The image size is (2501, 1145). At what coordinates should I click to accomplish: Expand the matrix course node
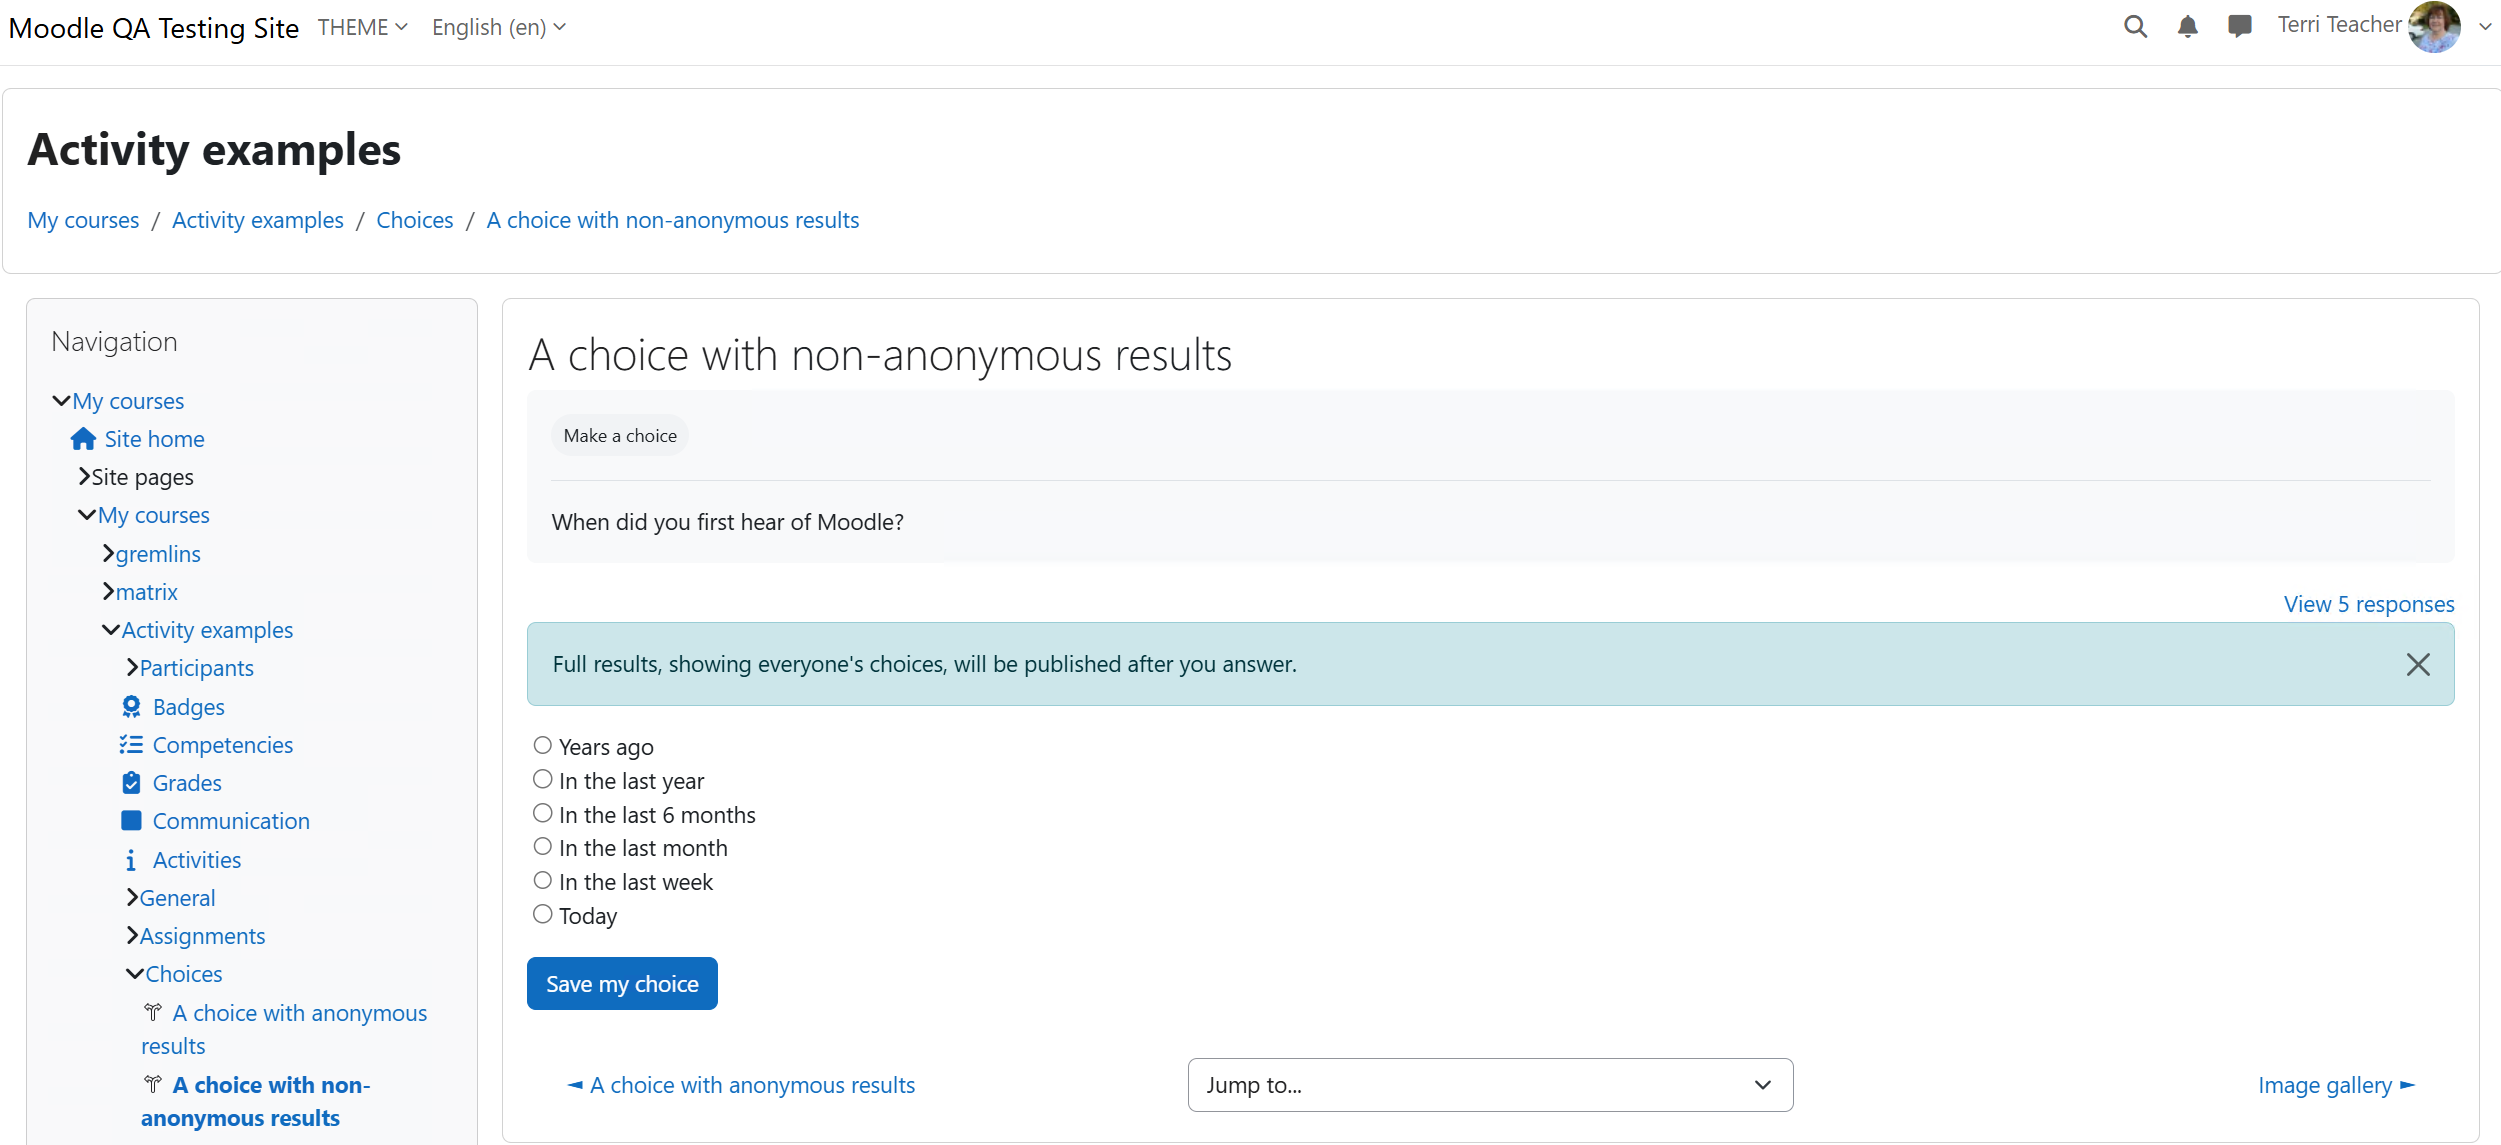point(108,591)
